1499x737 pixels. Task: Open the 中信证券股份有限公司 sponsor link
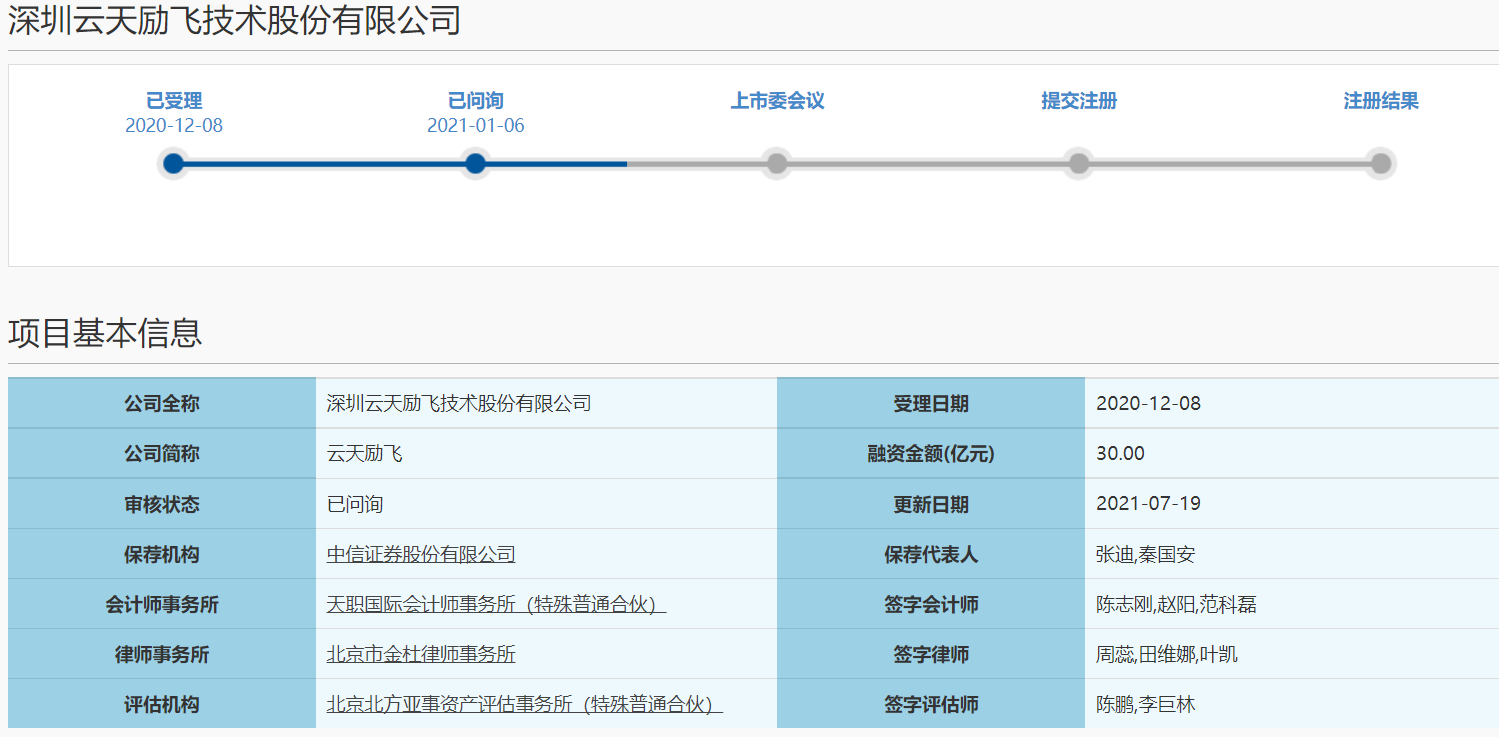pyautogui.click(x=421, y=554)
